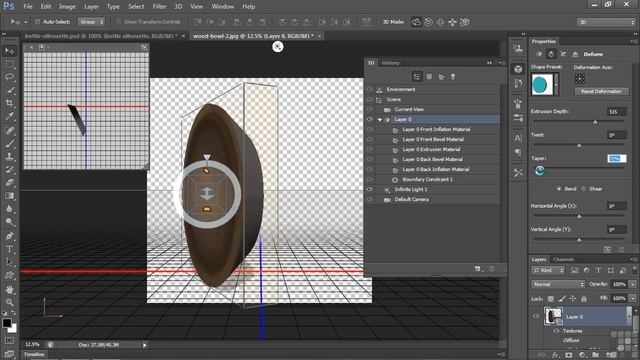Screen dimensions: 640x360
Task: Select the Gradient tool
Action: 9,196
